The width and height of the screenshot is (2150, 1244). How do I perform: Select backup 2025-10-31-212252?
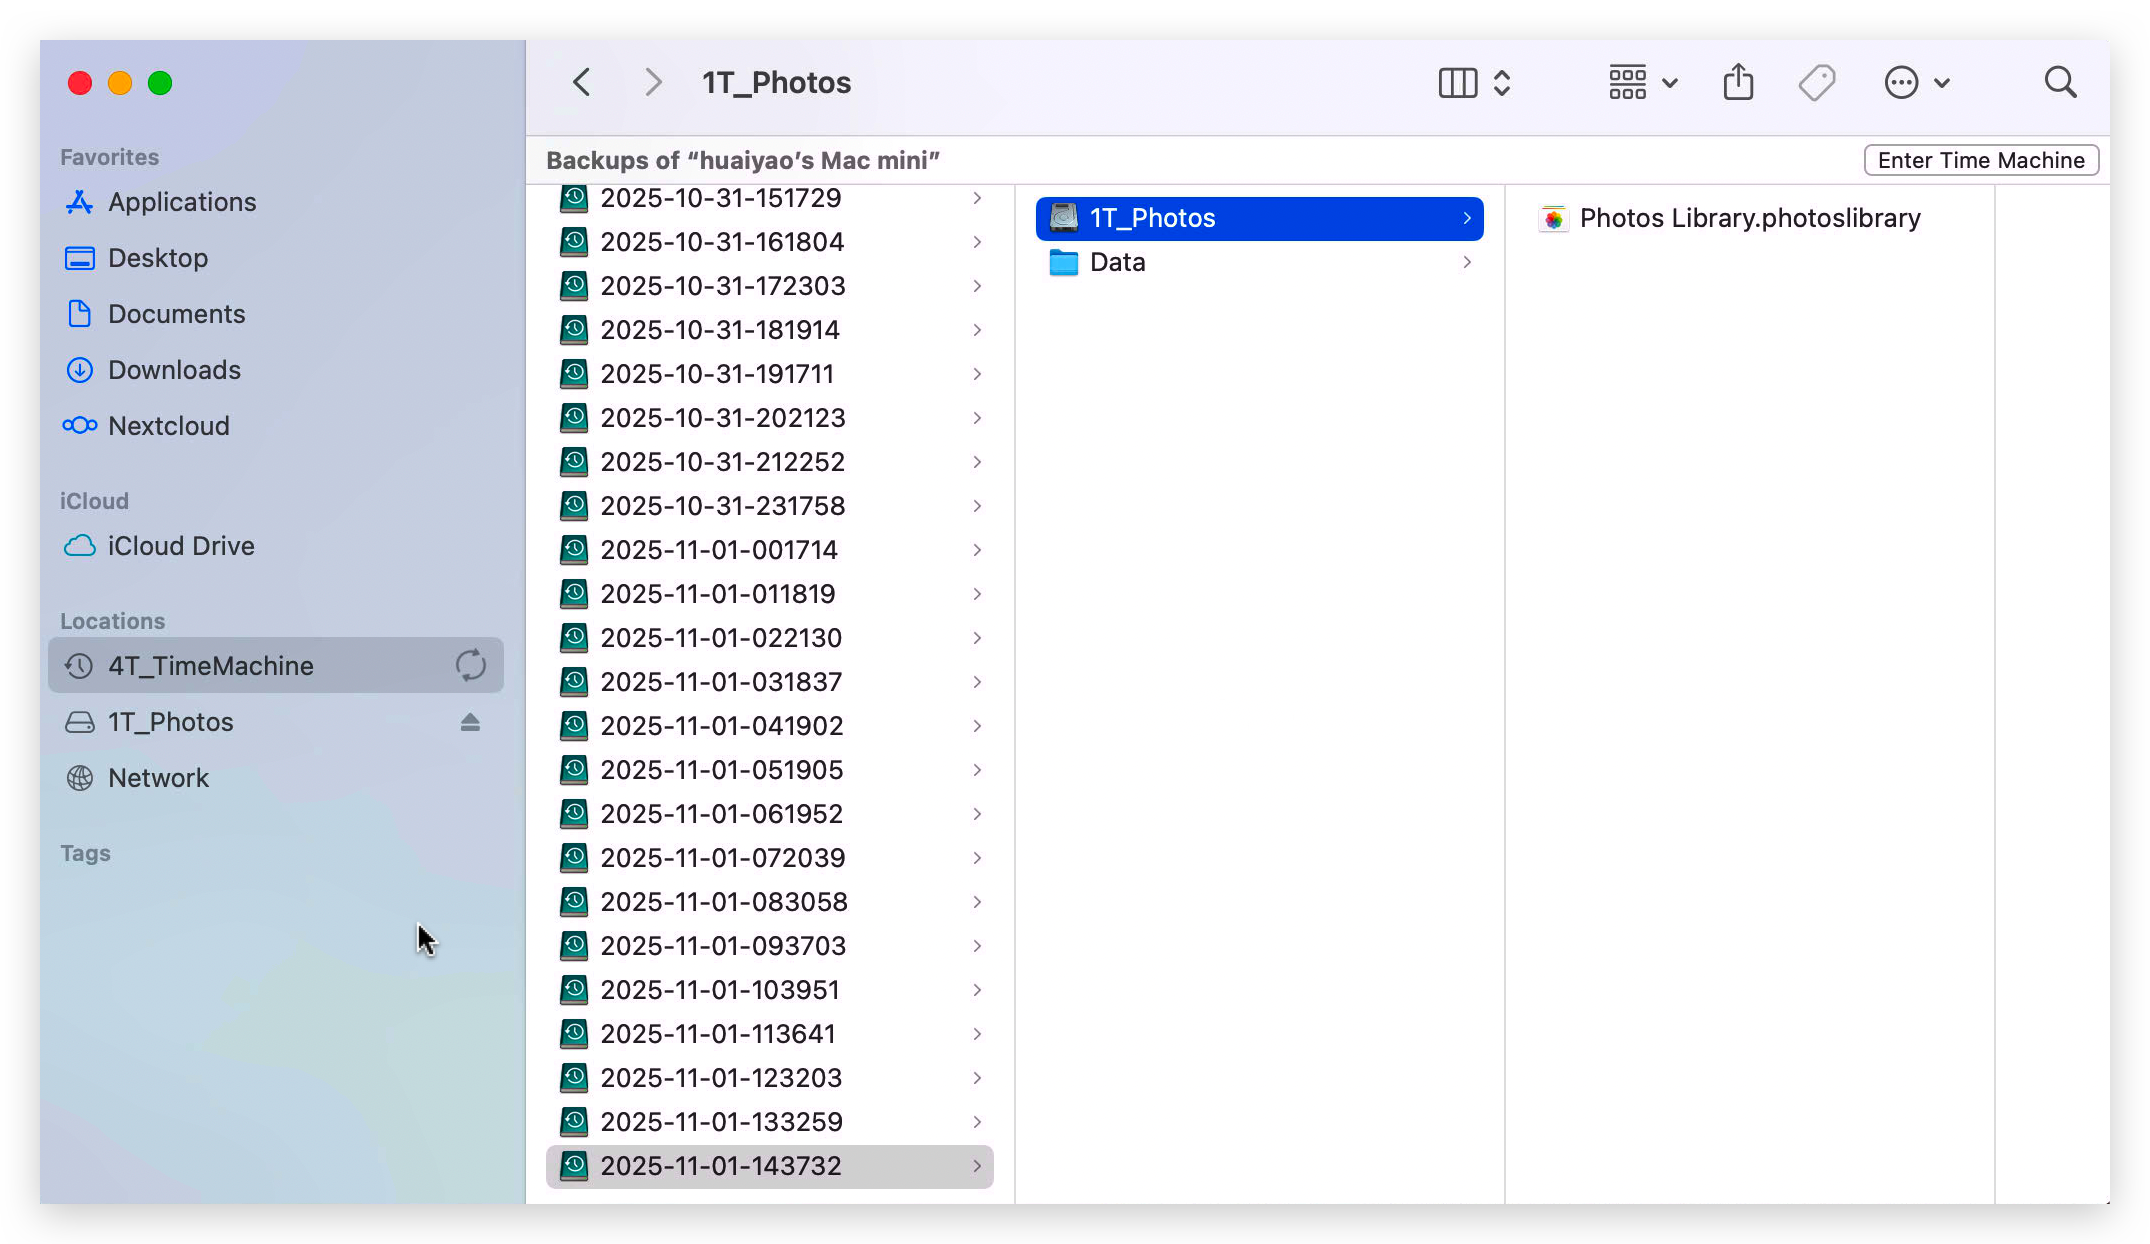[722, 462]
